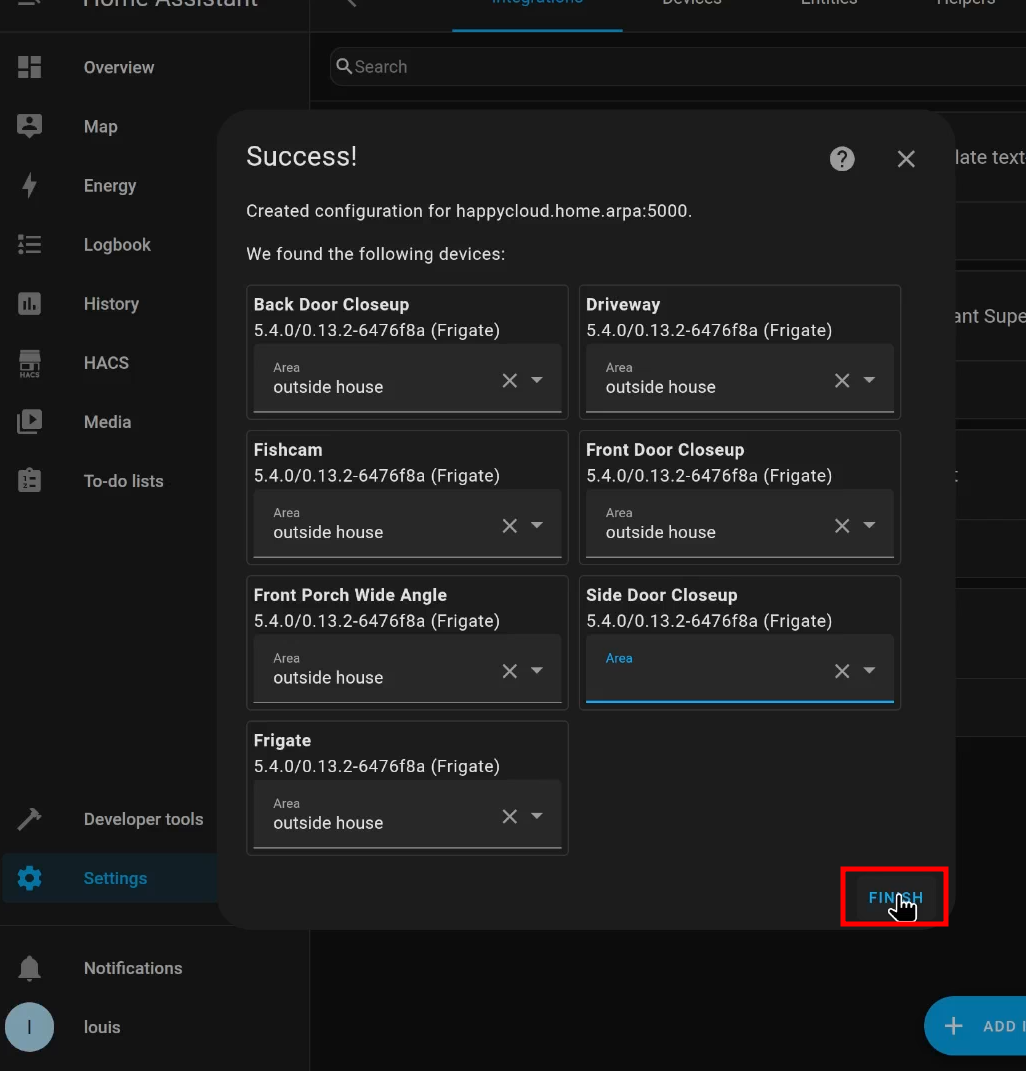Focus the Front Door Closeup Area field
The width and height of the screenshot is (1026, 1071).
740,523
